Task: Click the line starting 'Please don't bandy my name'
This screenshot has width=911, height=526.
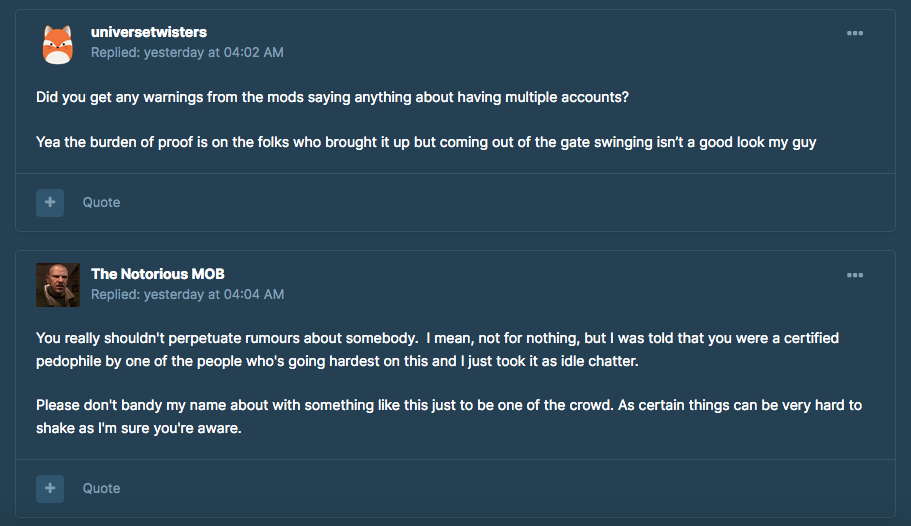Action: click(x=449, y=405)
